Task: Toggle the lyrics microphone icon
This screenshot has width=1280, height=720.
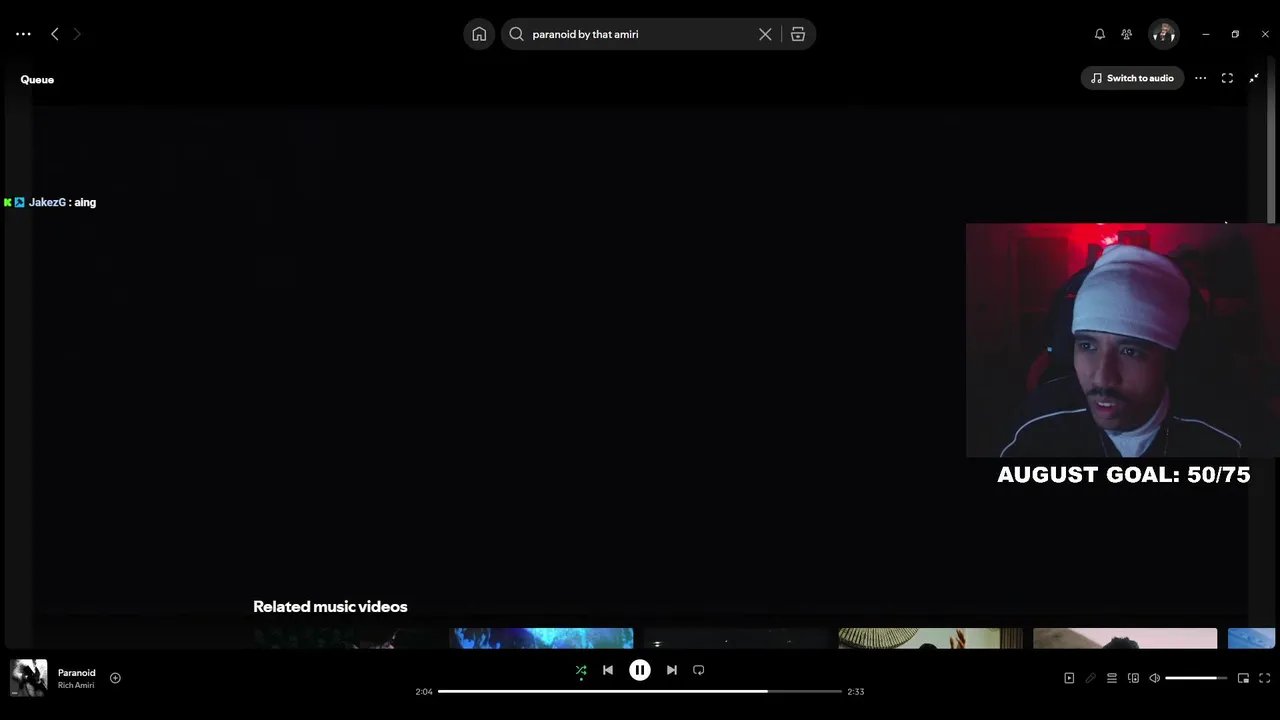Action: 1091,678
